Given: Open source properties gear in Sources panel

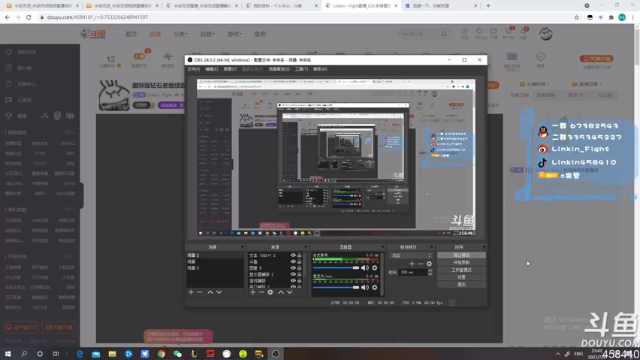Looking at the screenshot, I should pos(270,292).
